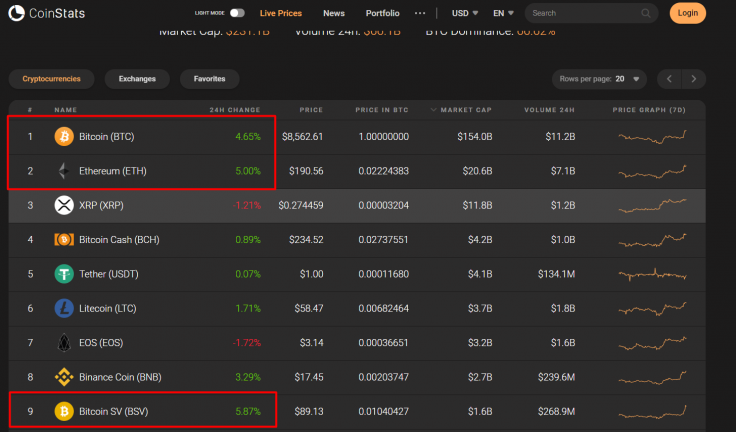Open the Live Prices menu item
Viewport: 736px width, 432px height.
click(x=281, y=13)
